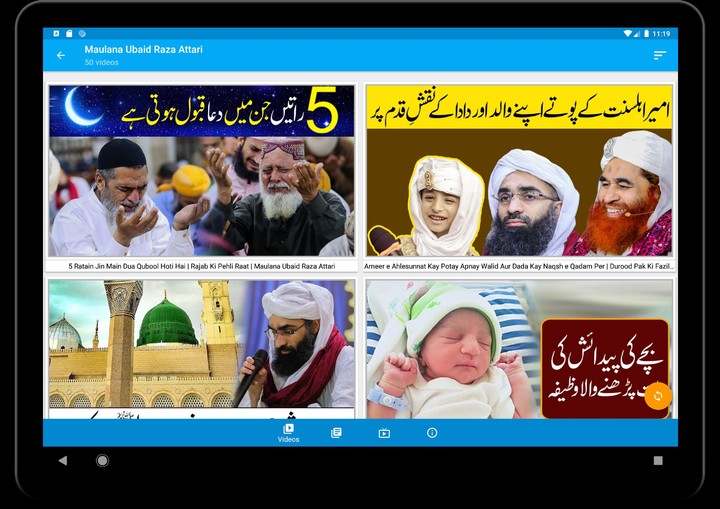Tap the cellular signal status icon
Image resolution: width=720 pixels, height=509 pixels.
coord(637,34)
